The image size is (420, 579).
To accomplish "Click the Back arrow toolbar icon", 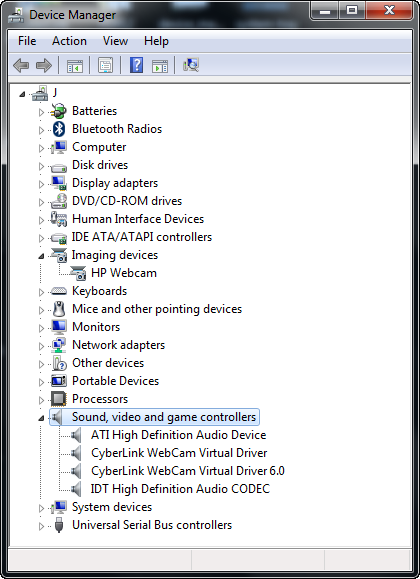I will [21, 65].
